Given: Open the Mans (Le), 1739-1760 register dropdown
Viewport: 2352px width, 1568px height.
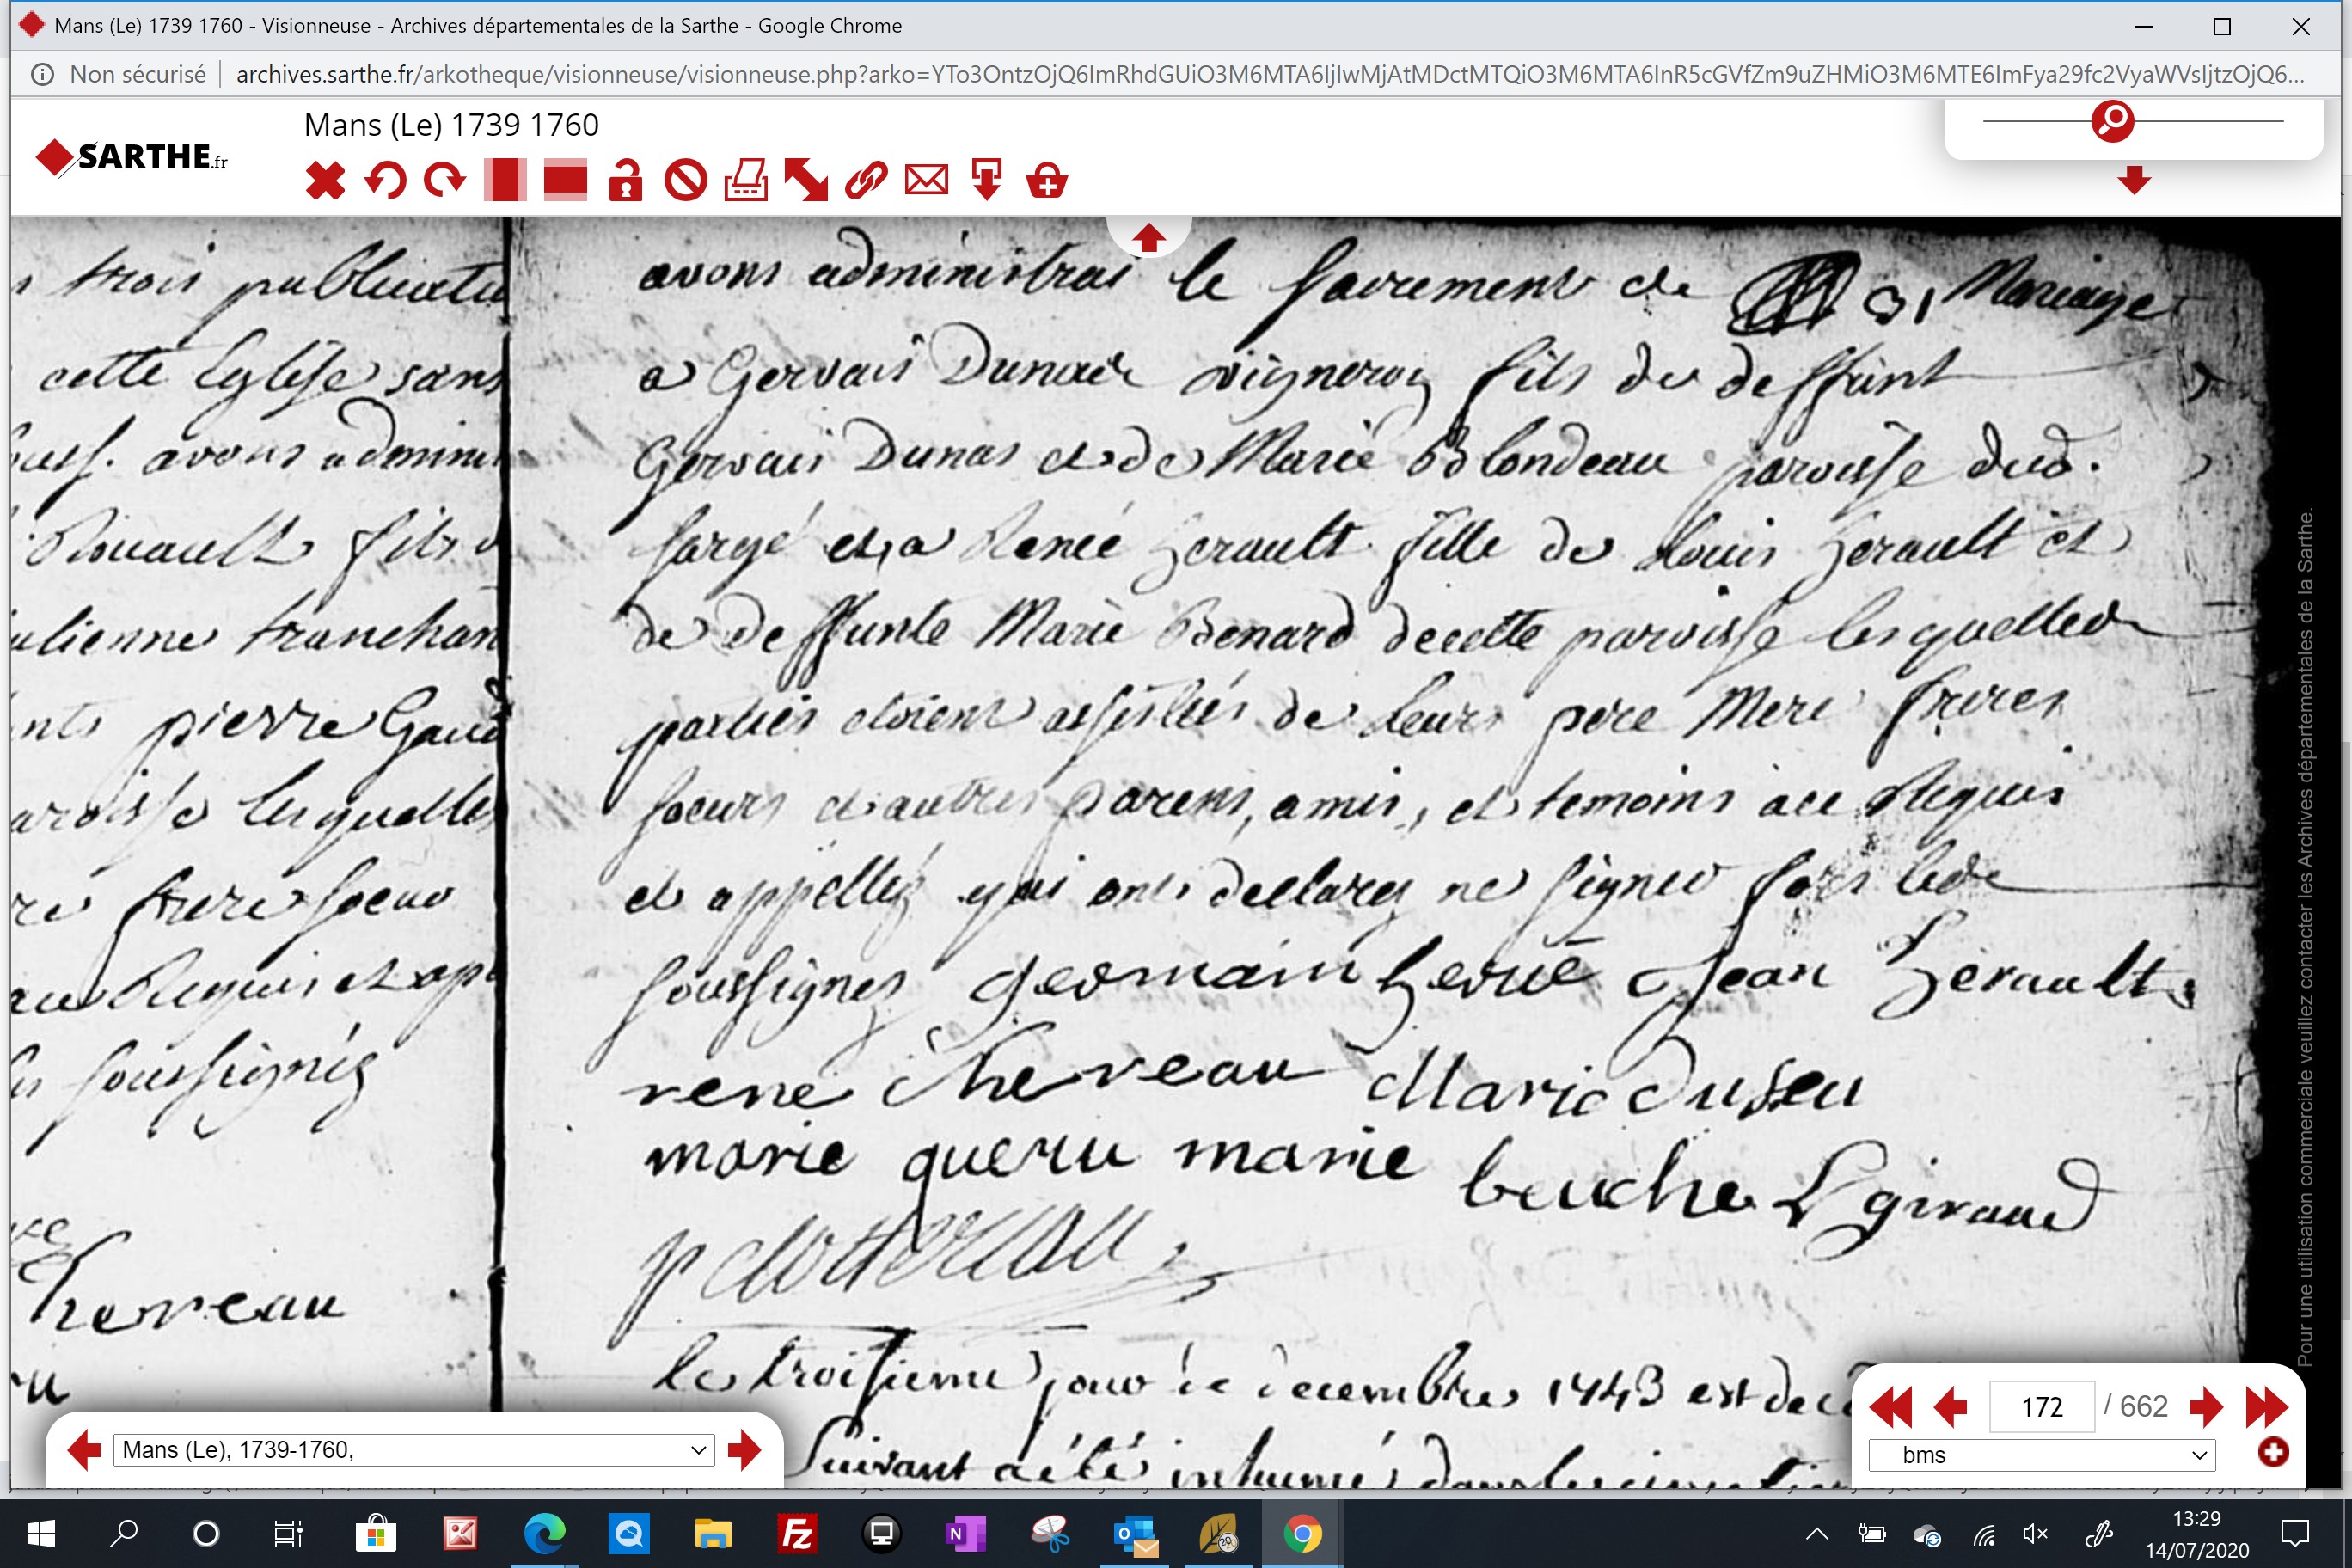Looking at the screenshot, I should click(x=414, y=1450).
